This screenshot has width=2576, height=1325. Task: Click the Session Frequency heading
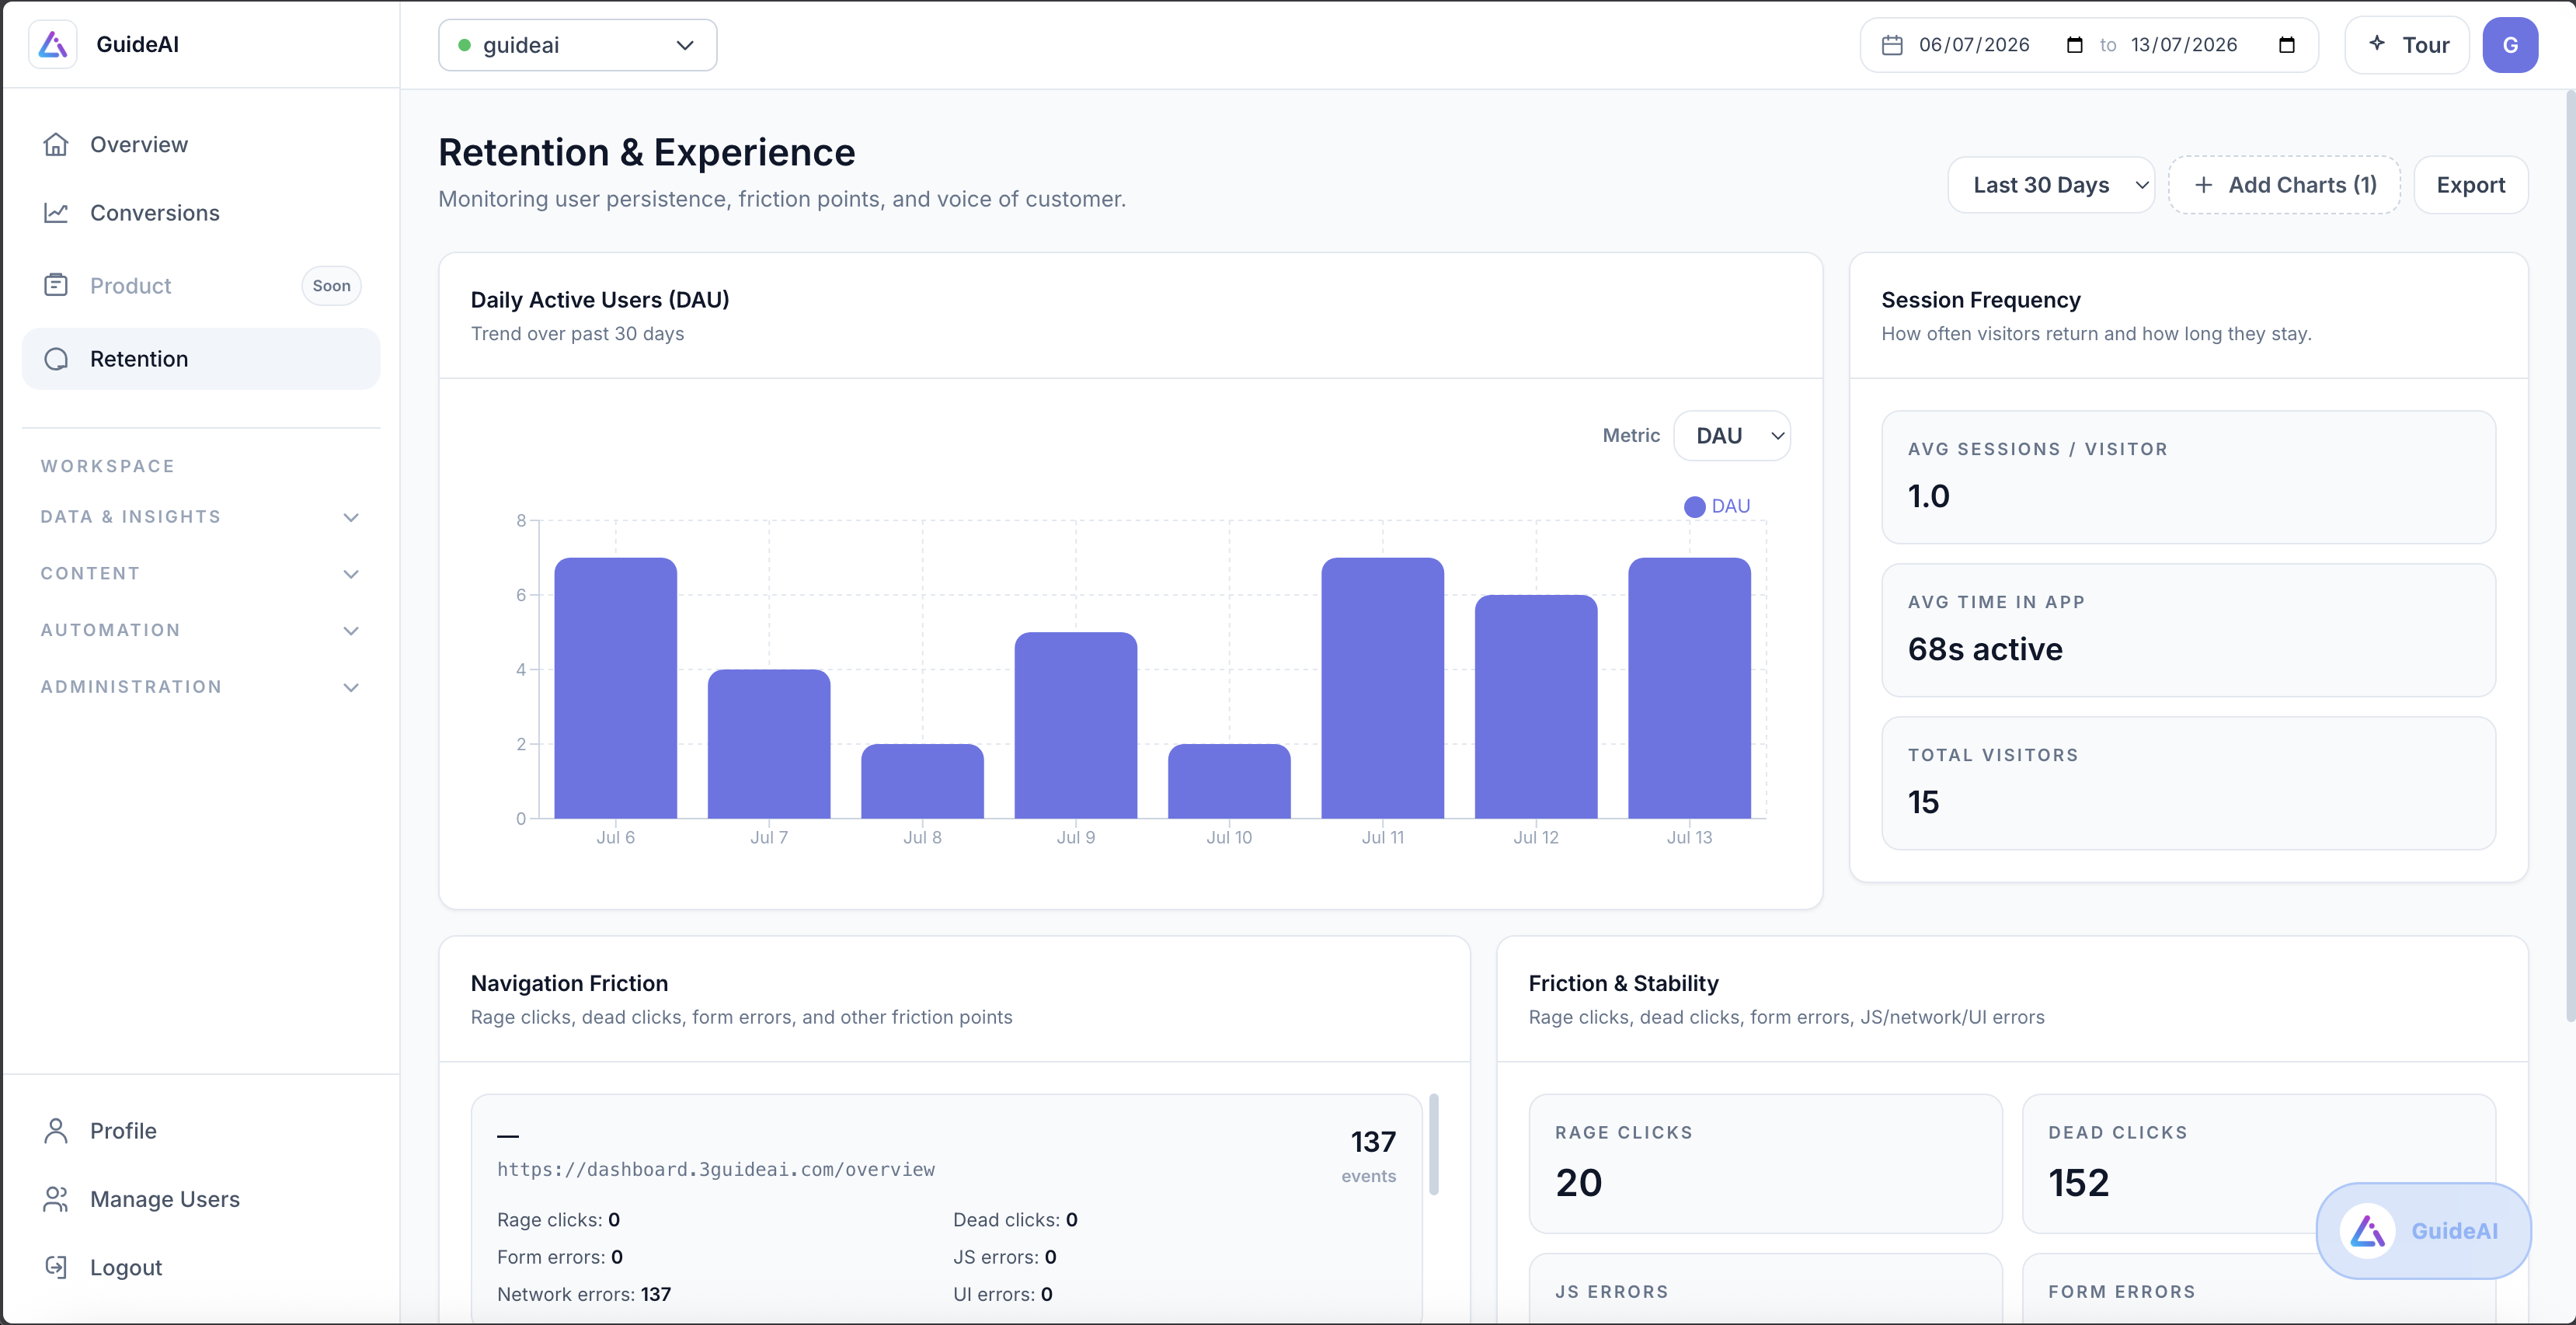[1980, 300]
